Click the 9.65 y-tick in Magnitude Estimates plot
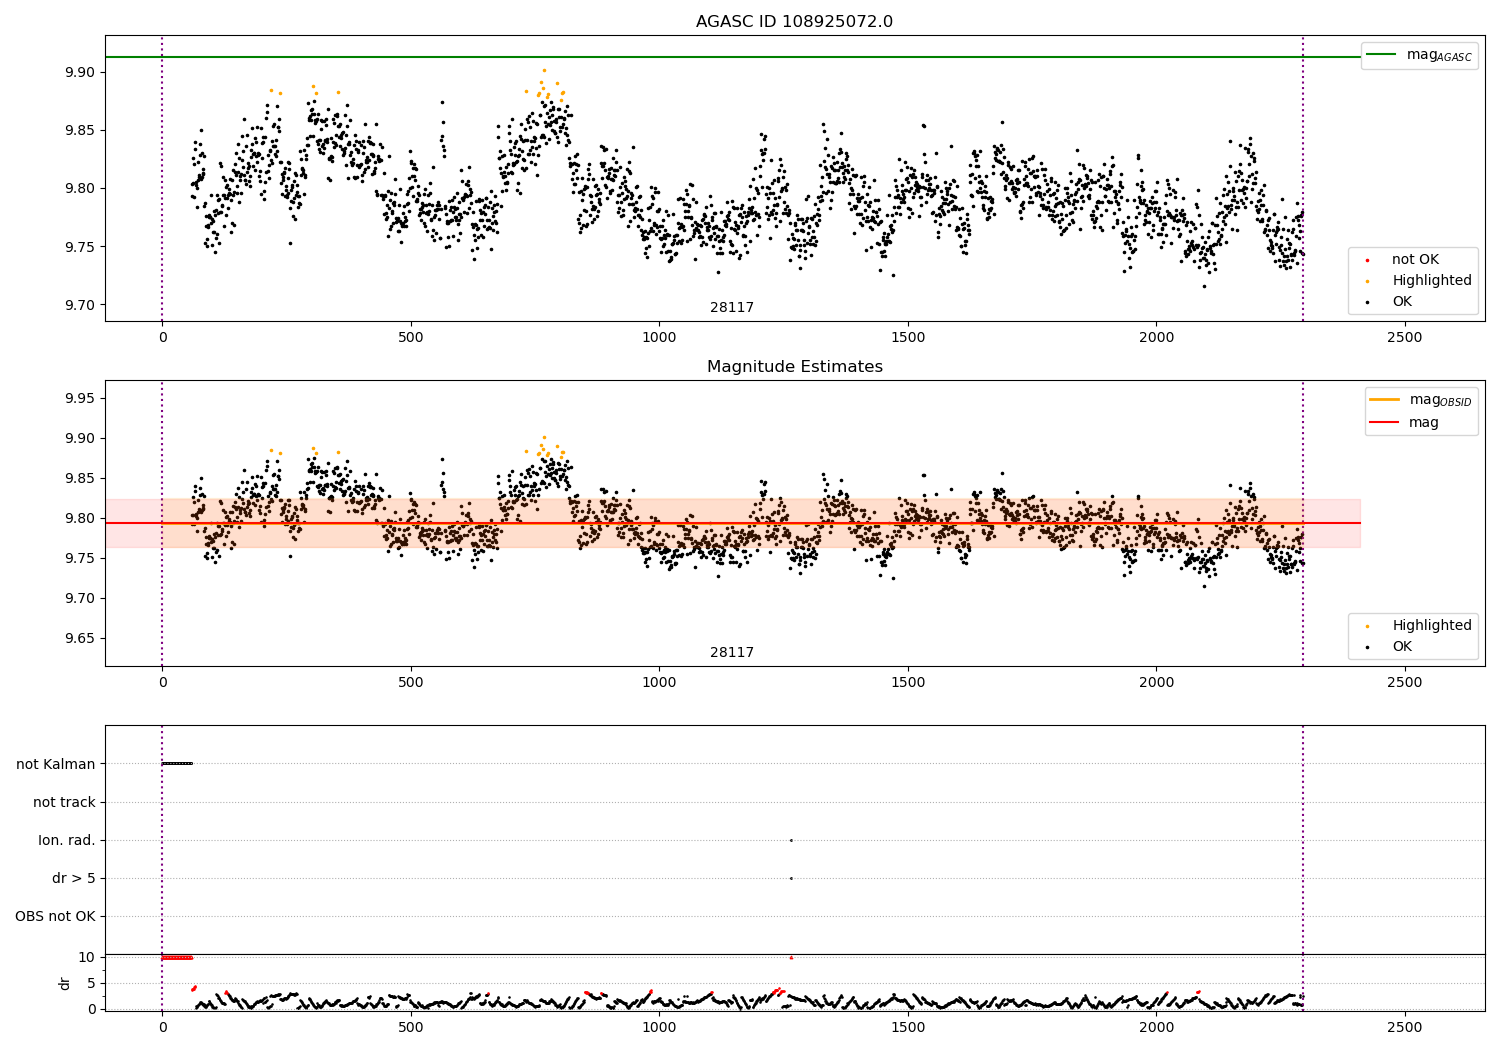Viewport: 1500px width, 1050px height. pyautogui.click(x=80, y=639)
